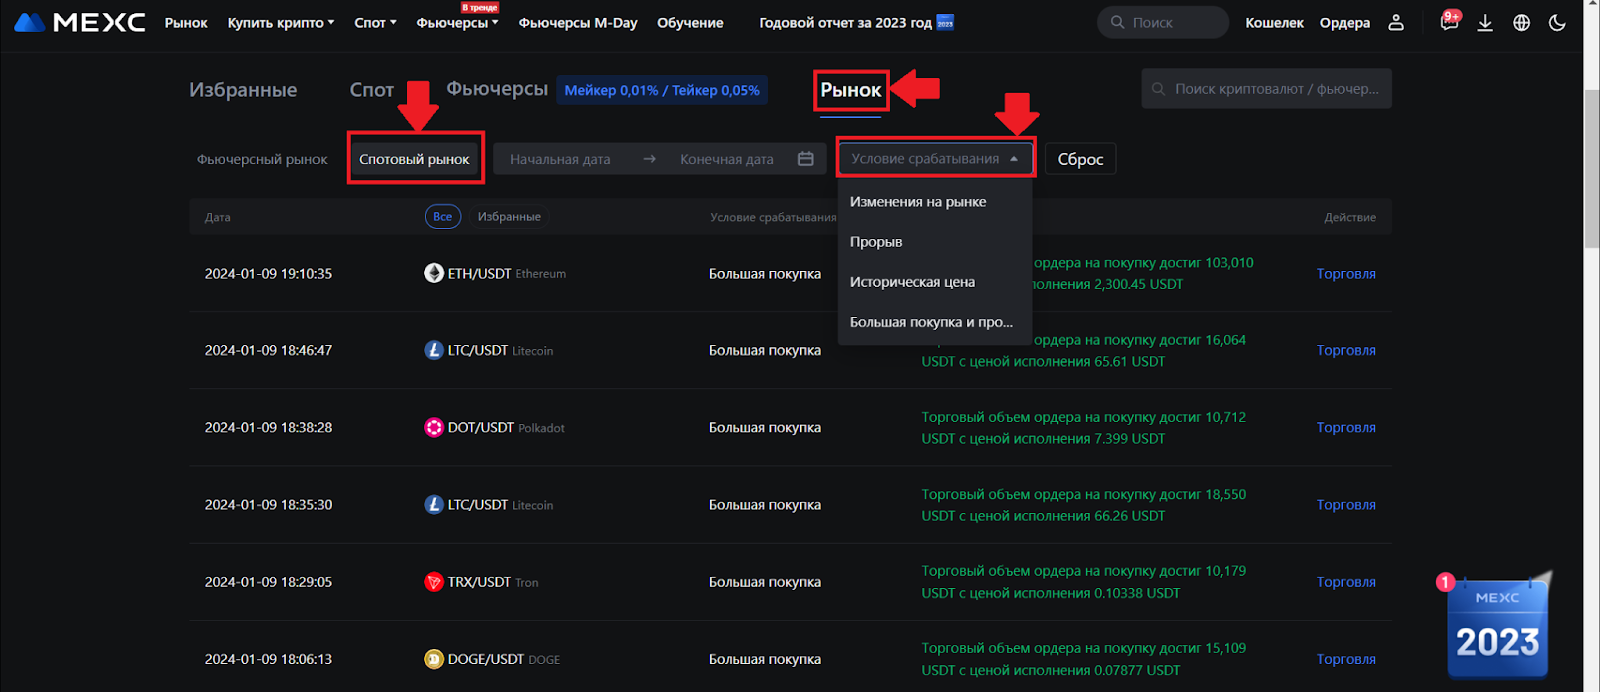1600x692 pixels.
Task: Focus the "Поиск криптовалют / фьючер..." field
Action: 1266,89
